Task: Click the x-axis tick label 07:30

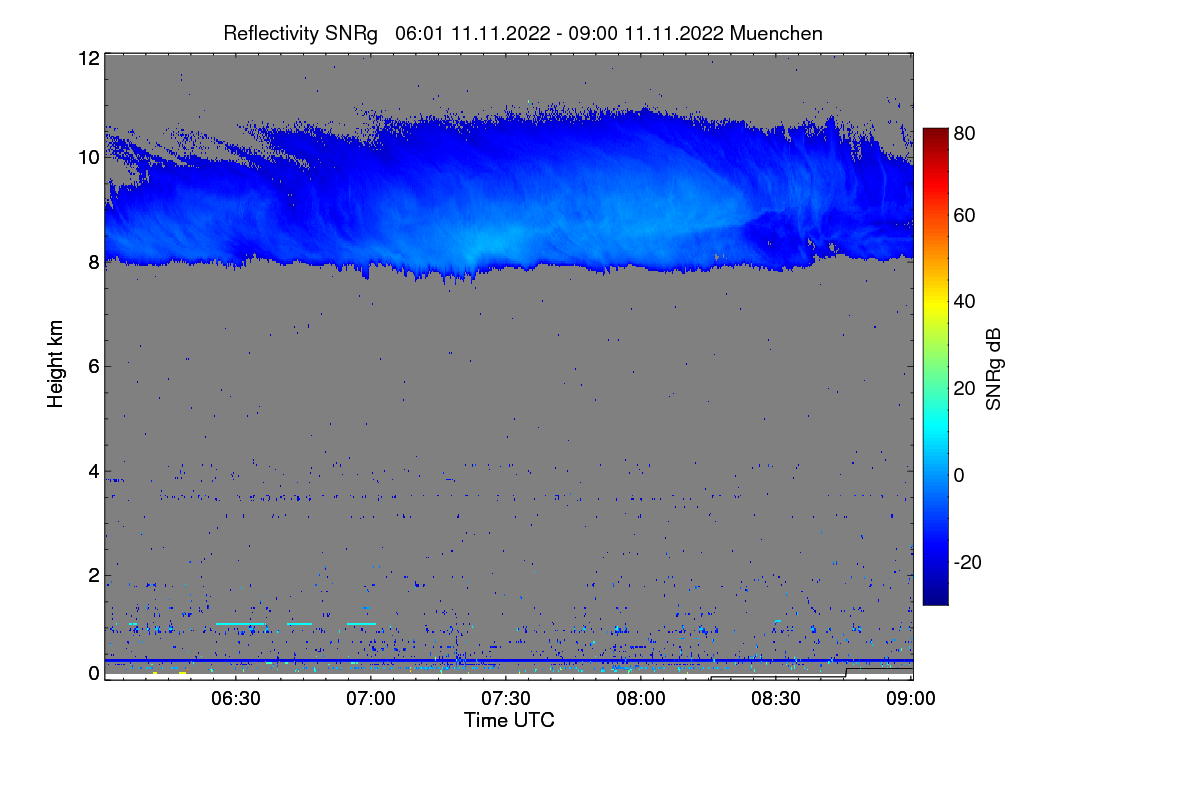Action: [506, 698]
